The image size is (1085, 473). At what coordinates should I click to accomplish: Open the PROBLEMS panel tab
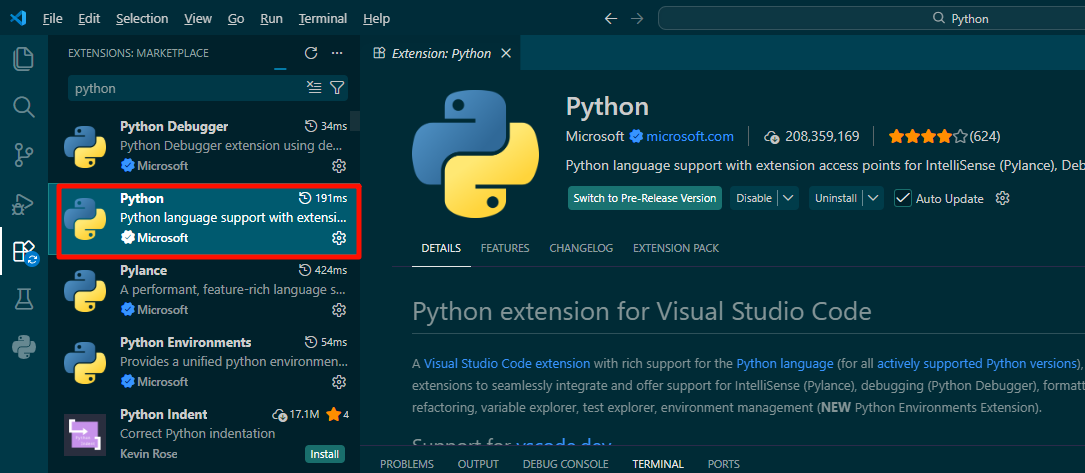(407, 464)
